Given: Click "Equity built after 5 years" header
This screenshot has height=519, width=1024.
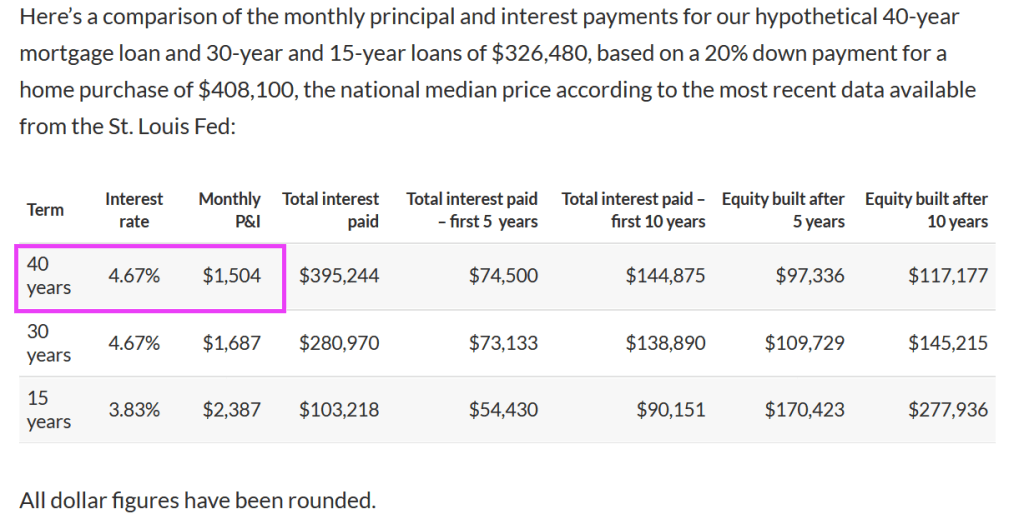Looking at the screenshot, I should click(x=783, y=210).
